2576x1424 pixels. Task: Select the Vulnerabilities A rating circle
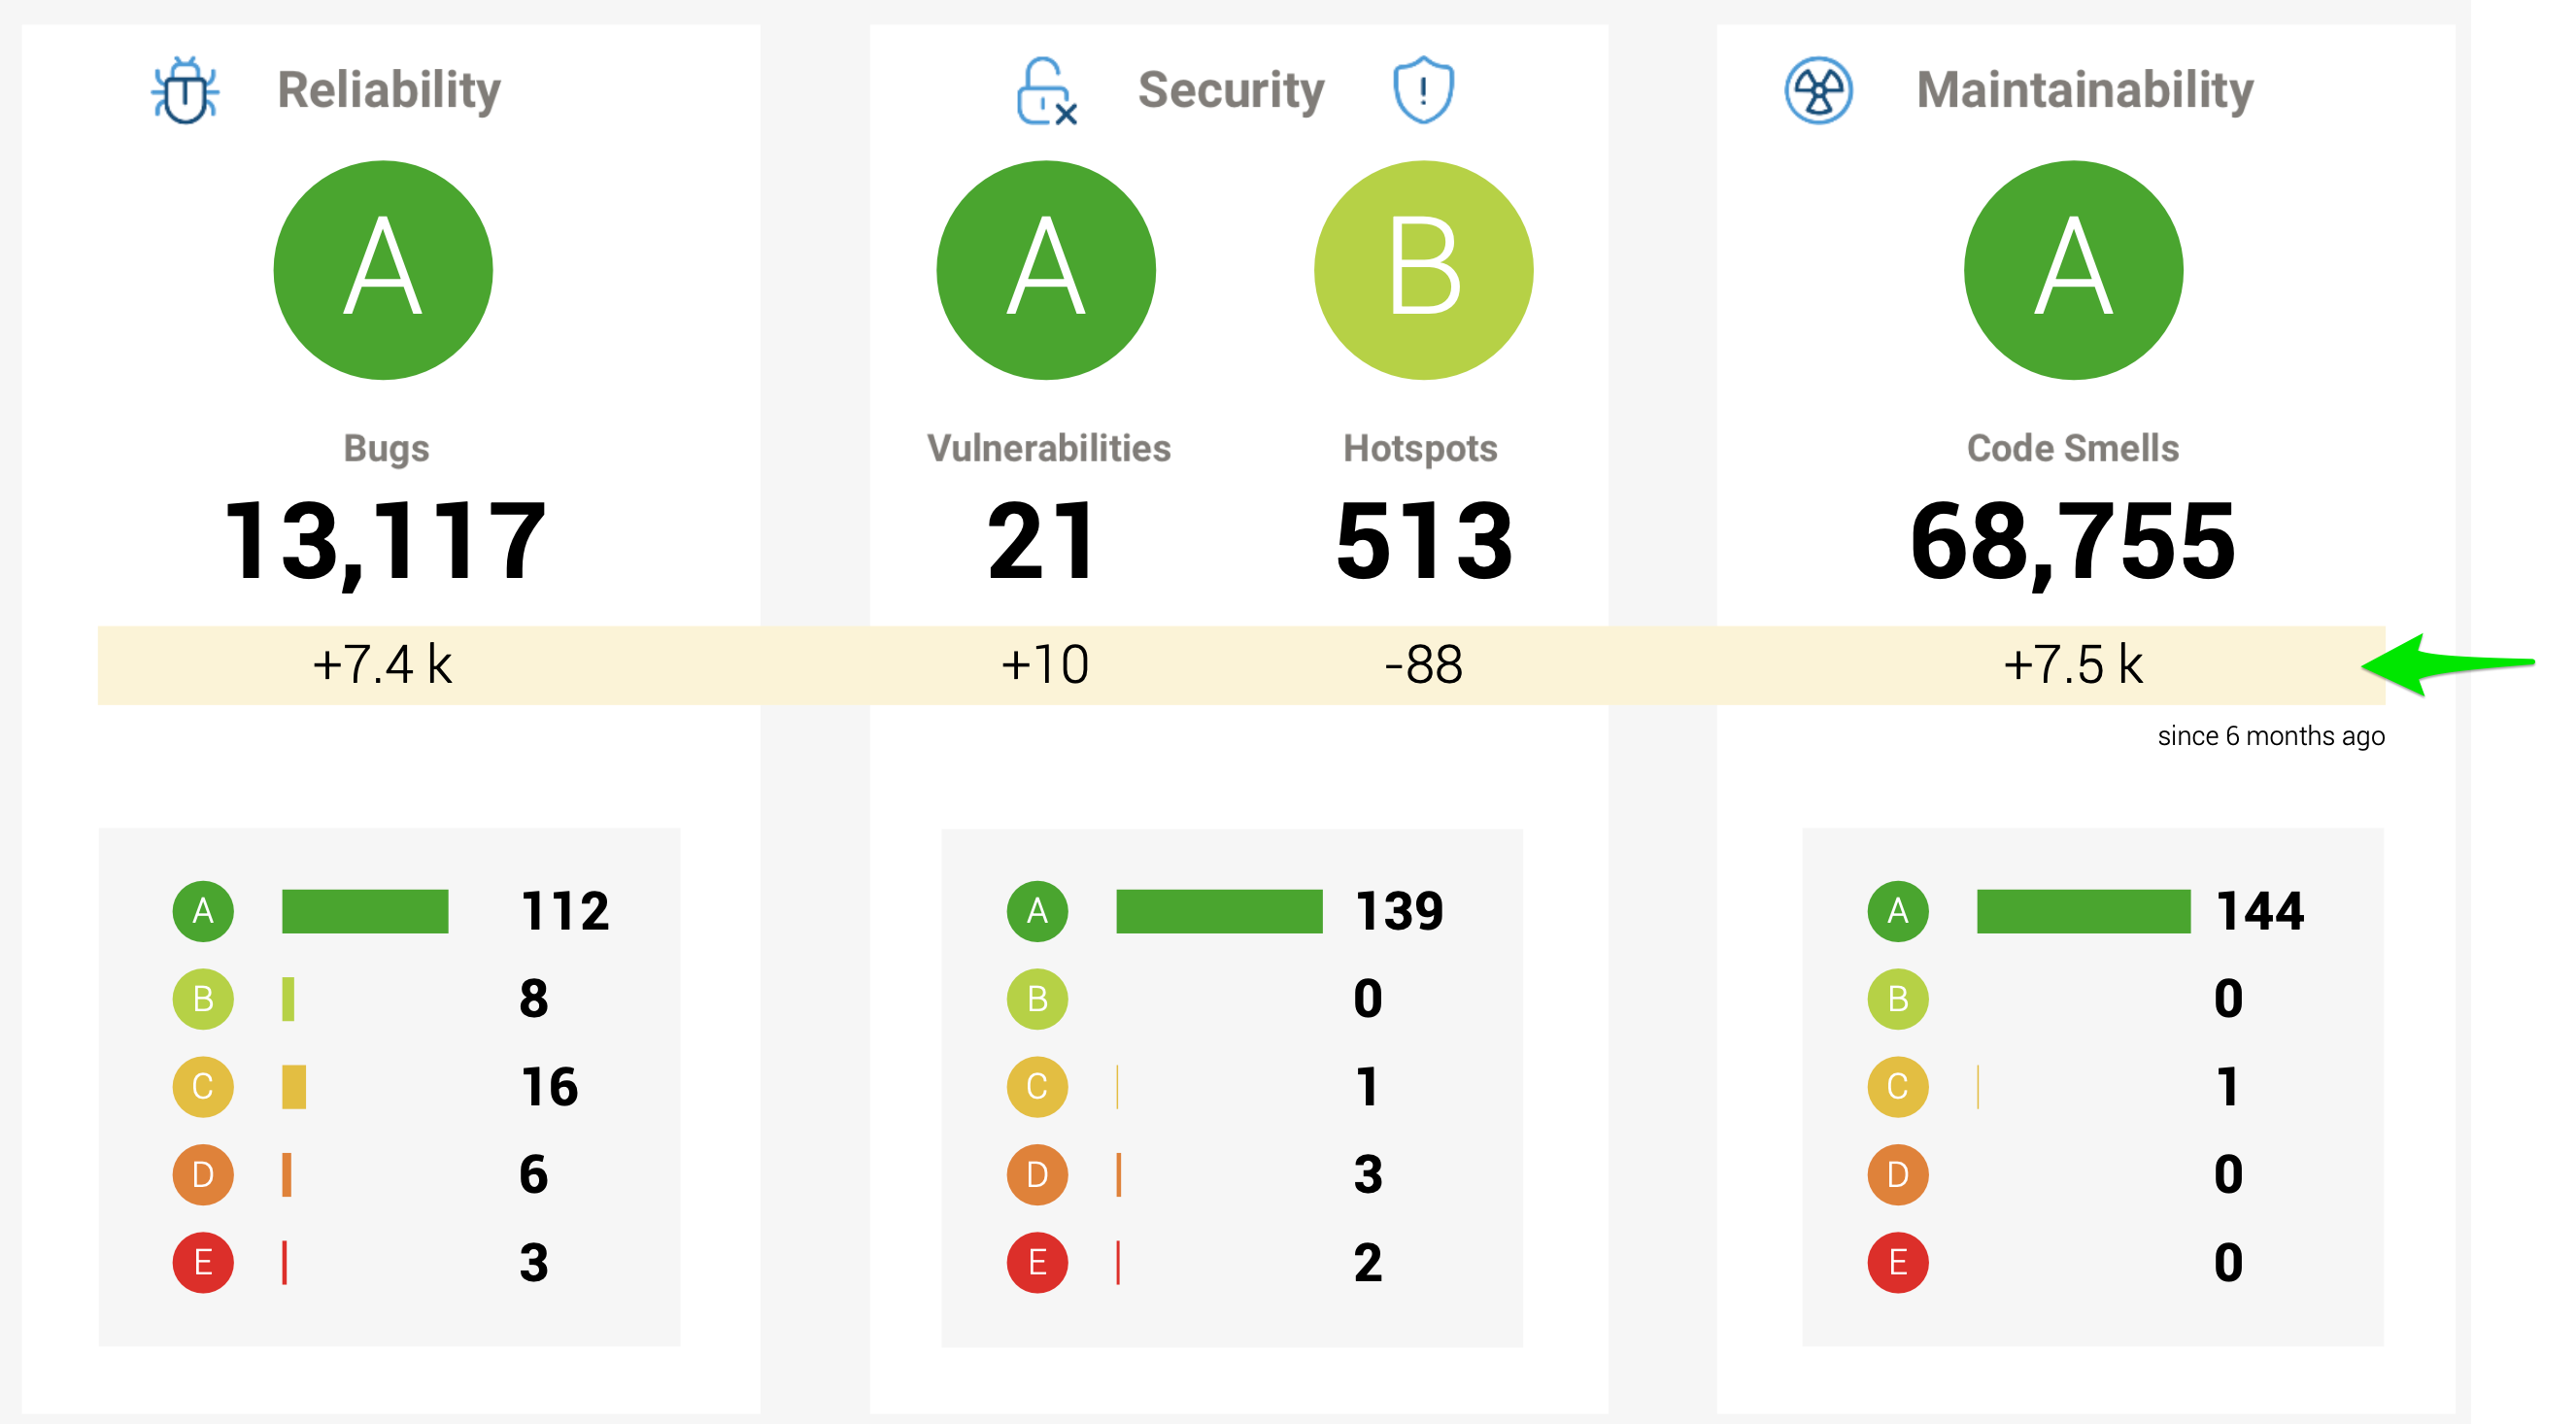pyautogui.click(x=1046, y=270)
